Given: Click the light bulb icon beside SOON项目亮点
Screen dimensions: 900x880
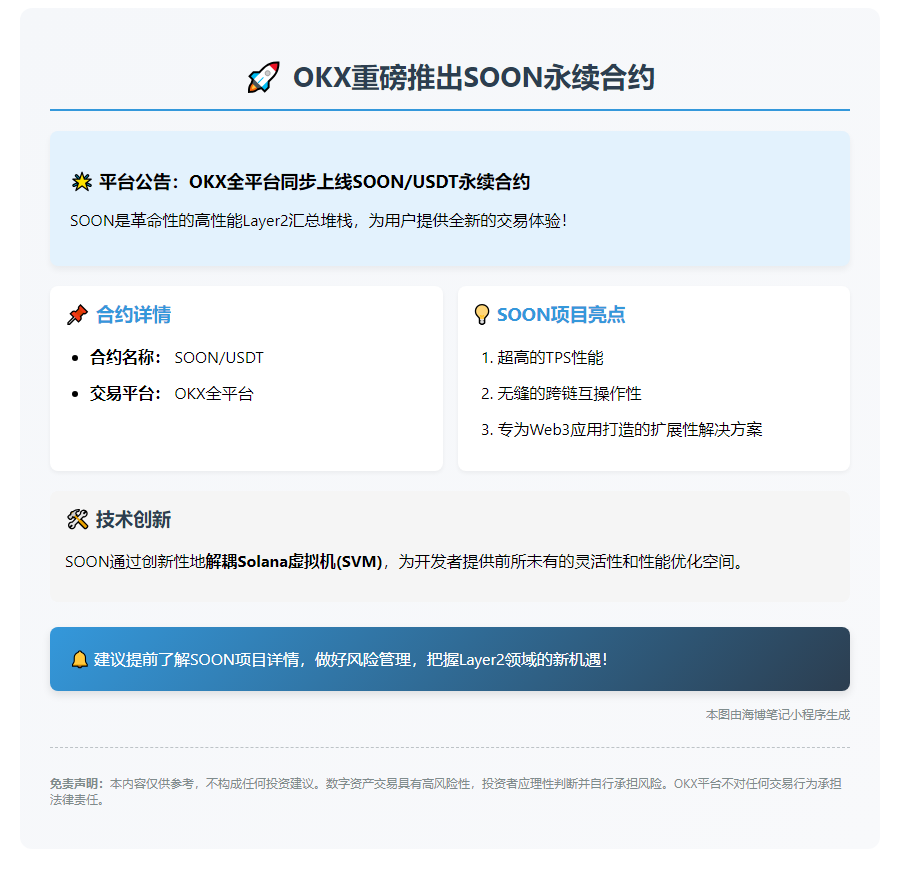Looking at the screenshot, I should (482, 315).
